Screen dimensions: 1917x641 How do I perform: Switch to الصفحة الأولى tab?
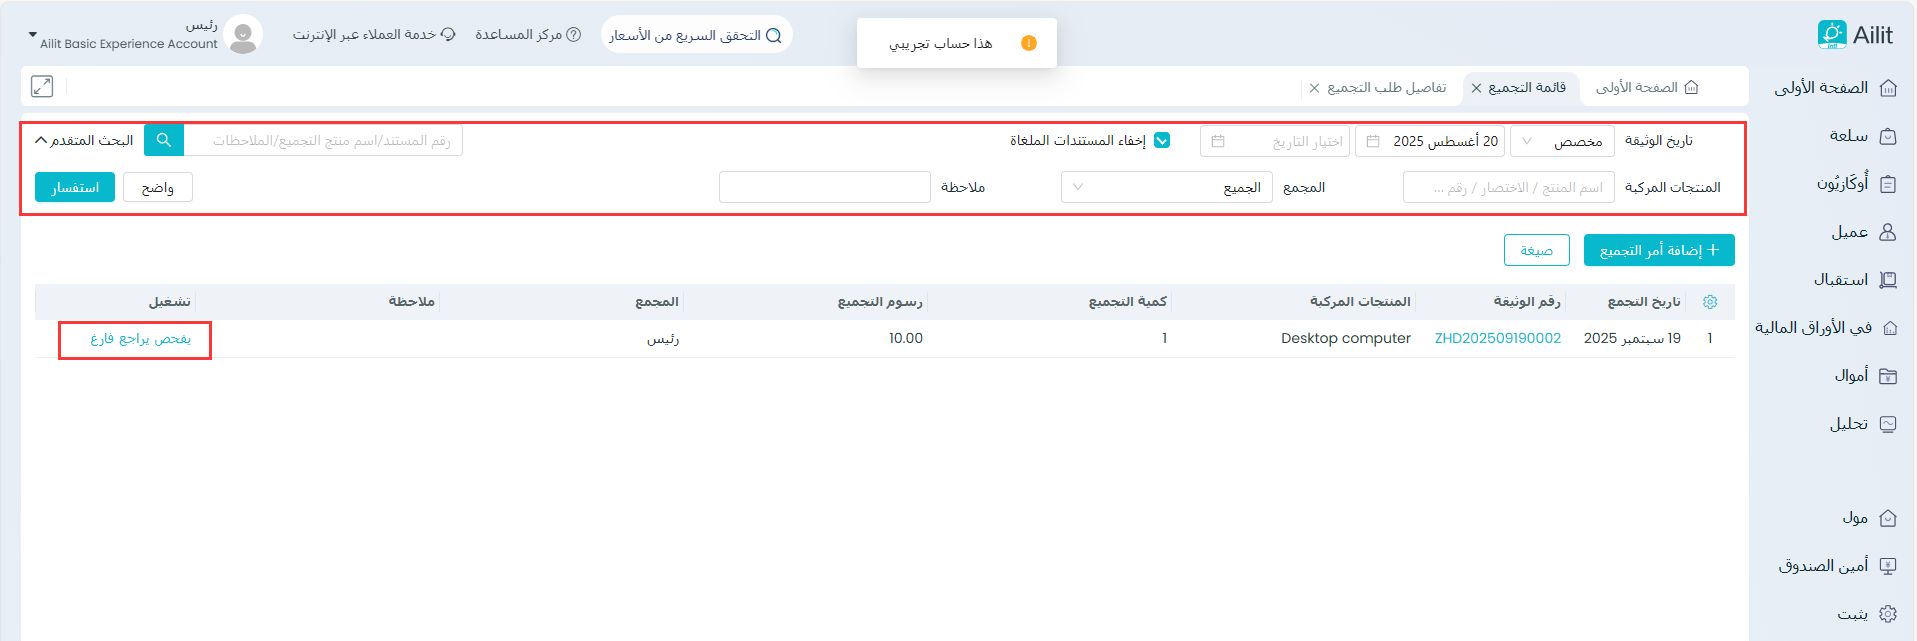1646,88
